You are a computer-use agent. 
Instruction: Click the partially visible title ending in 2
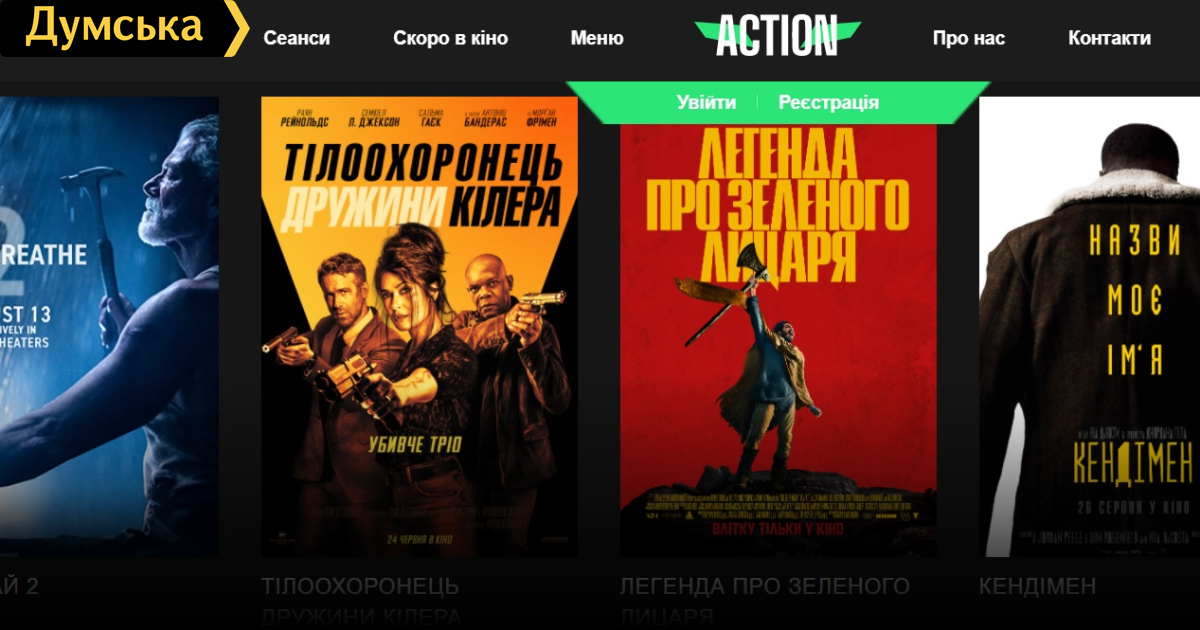coord(19,586)
